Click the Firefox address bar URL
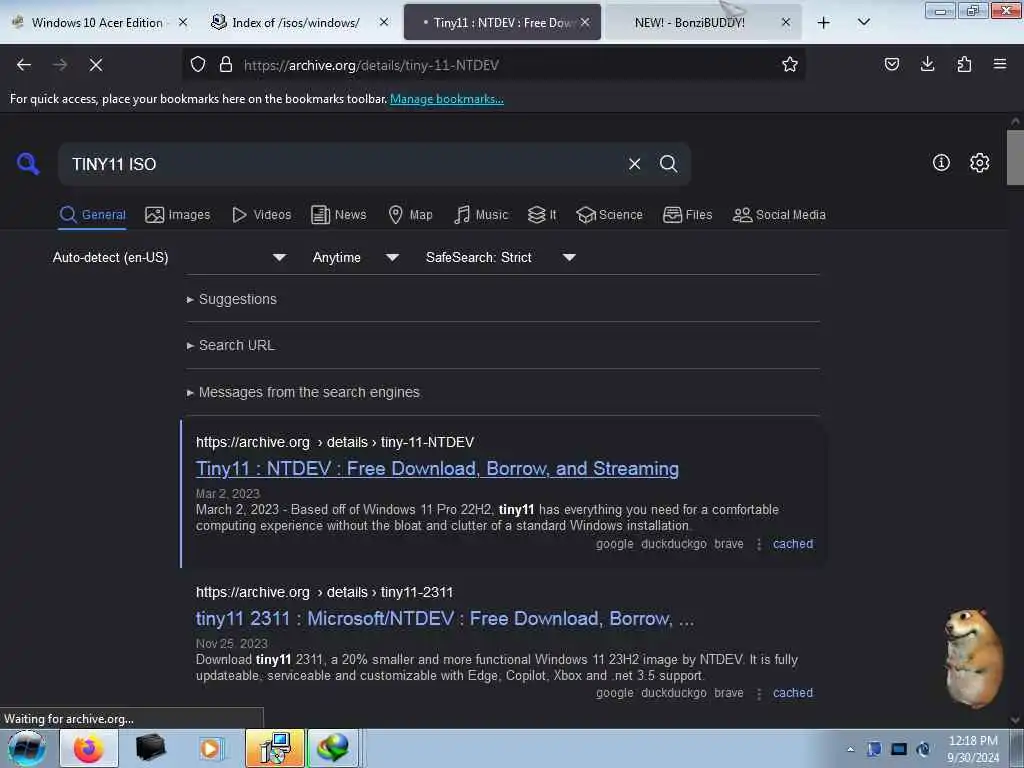 click(371, 65)
